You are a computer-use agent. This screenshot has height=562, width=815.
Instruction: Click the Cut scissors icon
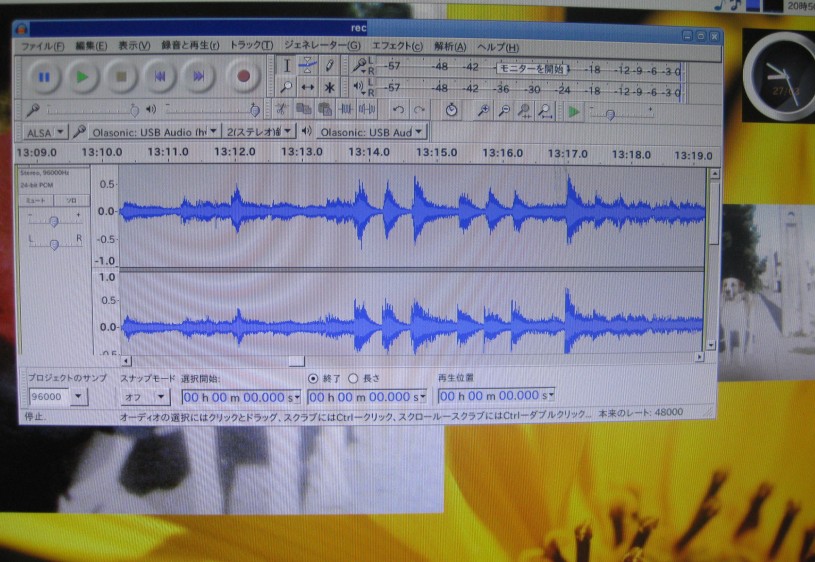point(281,109)
